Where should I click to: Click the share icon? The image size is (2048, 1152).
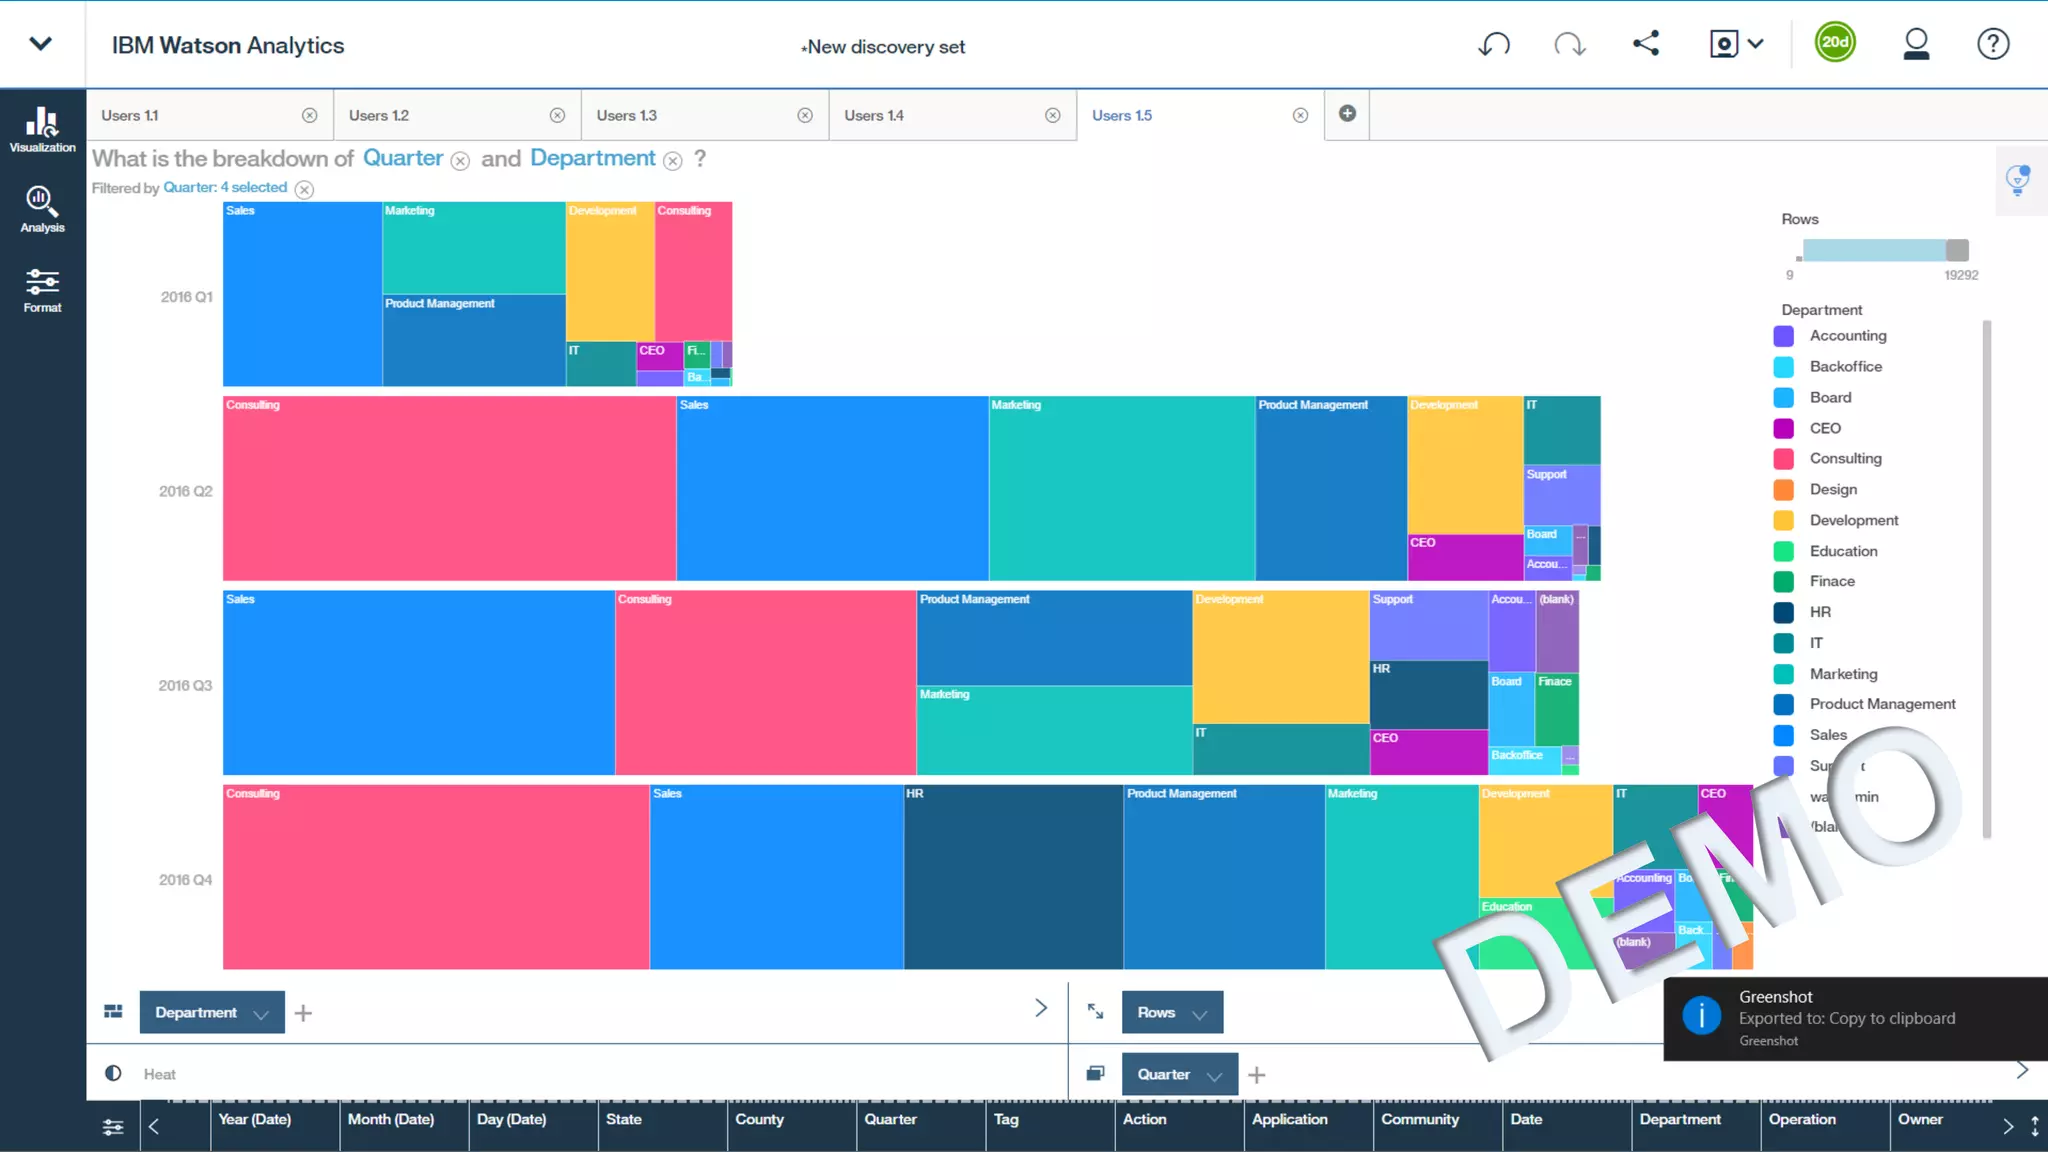point(1646,44)
